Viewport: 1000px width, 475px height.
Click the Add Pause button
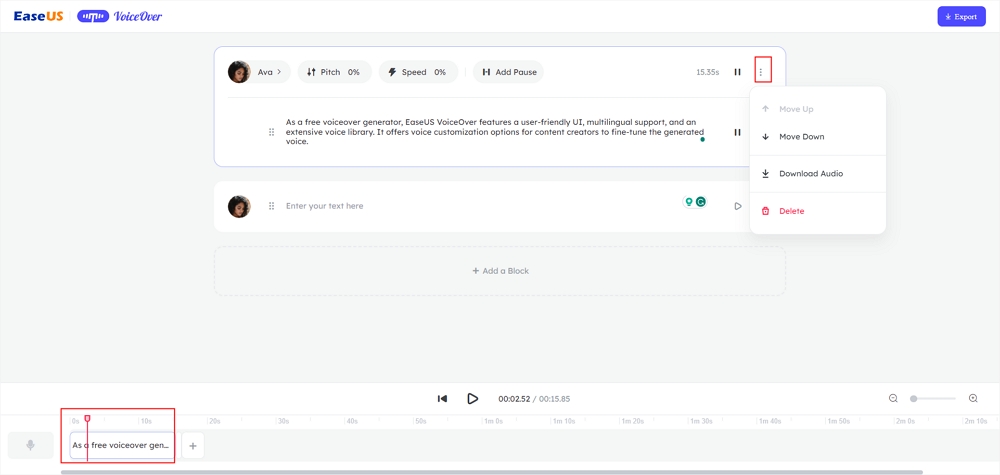point(508,72)
